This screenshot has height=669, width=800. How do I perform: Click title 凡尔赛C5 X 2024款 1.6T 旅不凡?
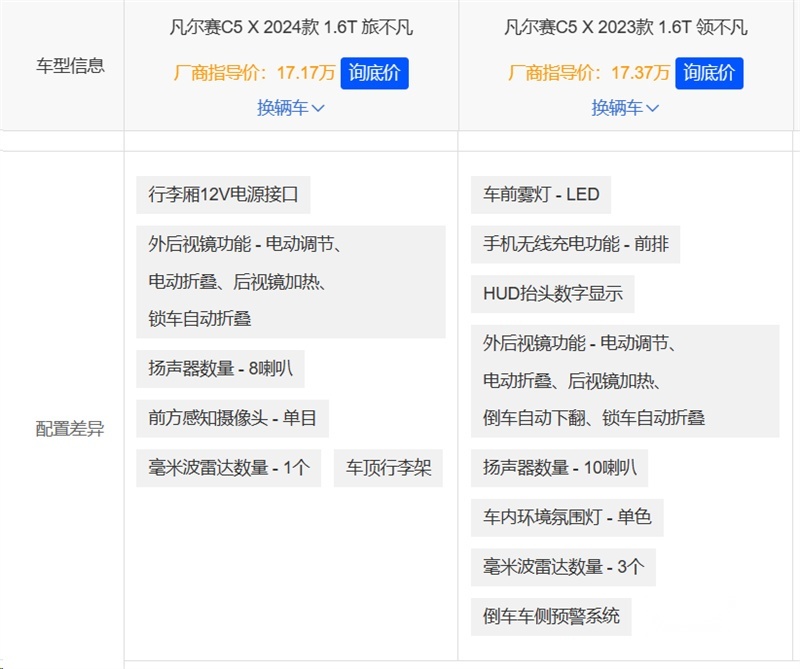pos(291,27)
